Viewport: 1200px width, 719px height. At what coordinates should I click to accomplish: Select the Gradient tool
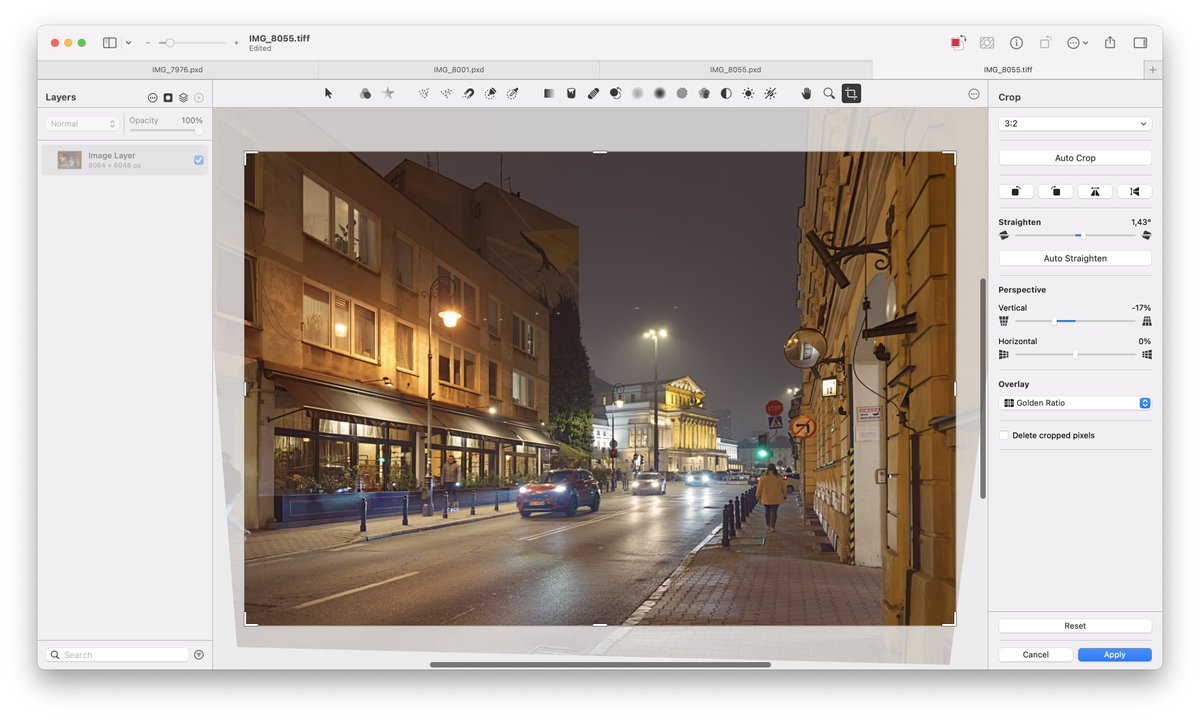[x=549, y=93]
